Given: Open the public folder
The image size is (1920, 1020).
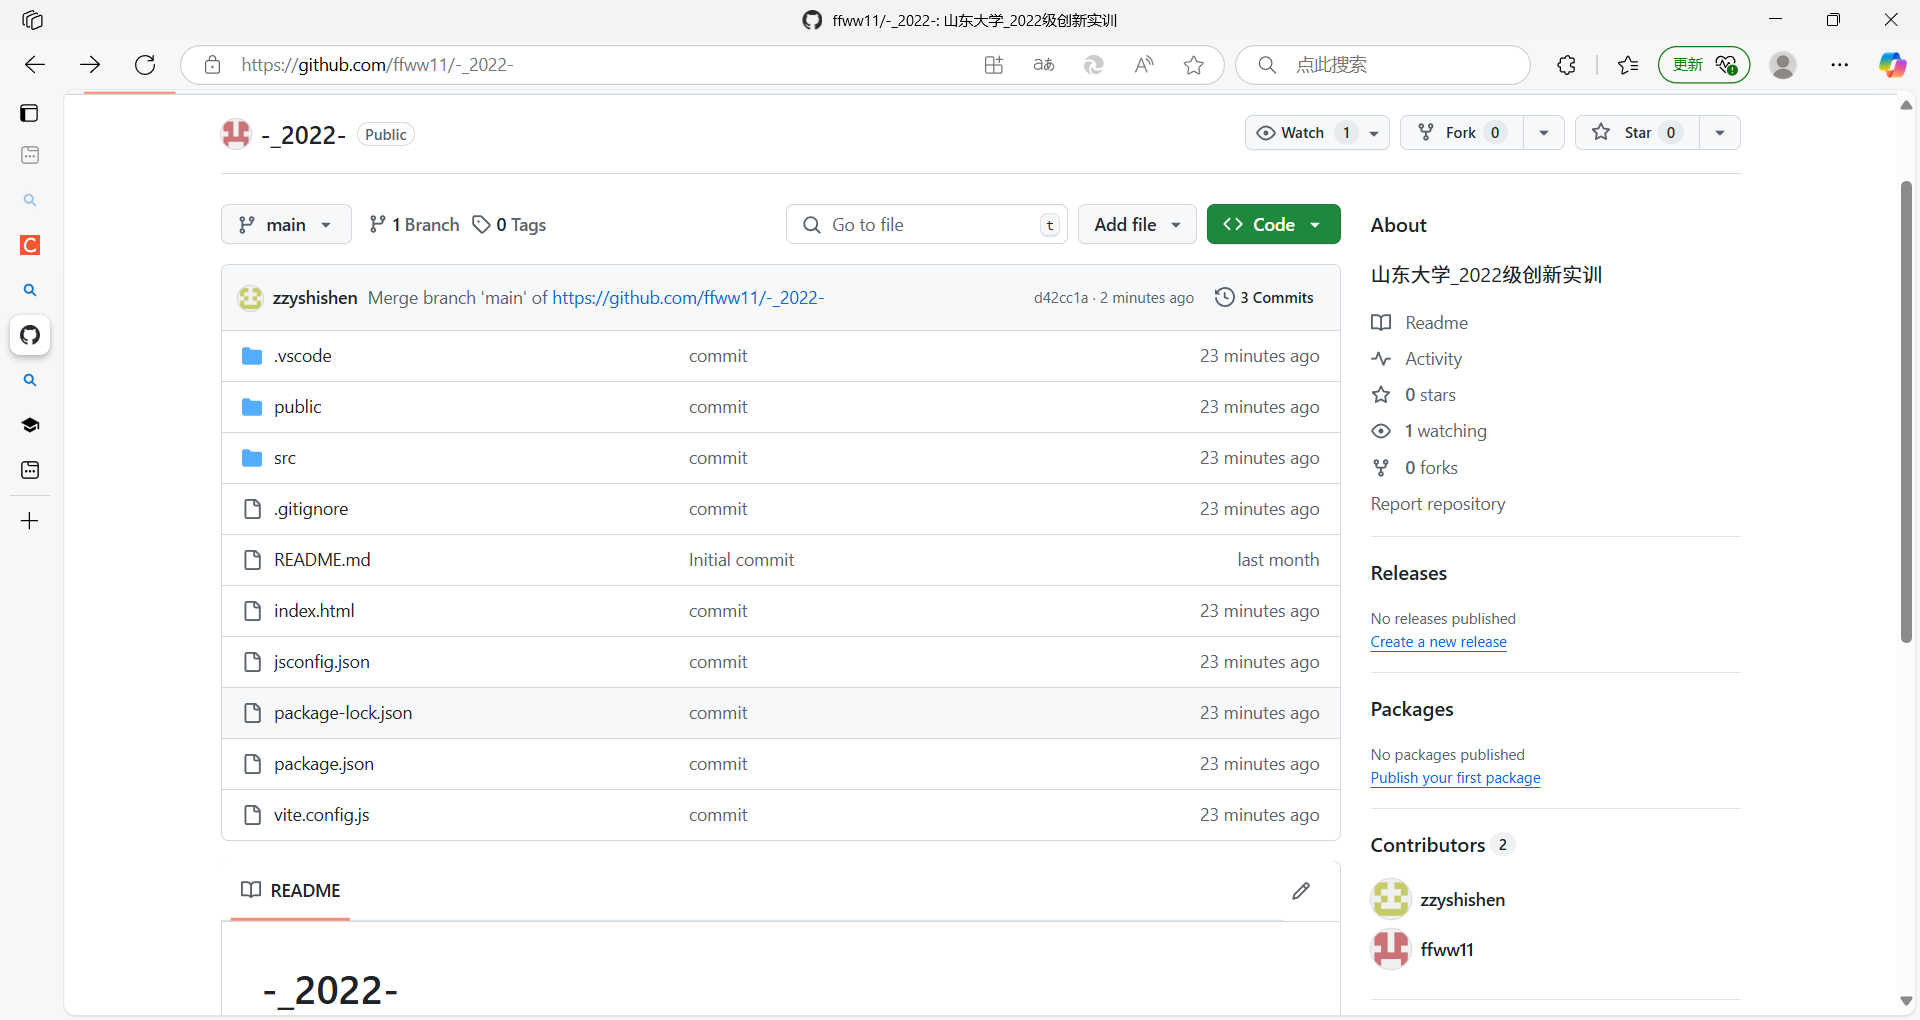Looking at the screenshot, I should pyautogui.click(x=298, y=407).
